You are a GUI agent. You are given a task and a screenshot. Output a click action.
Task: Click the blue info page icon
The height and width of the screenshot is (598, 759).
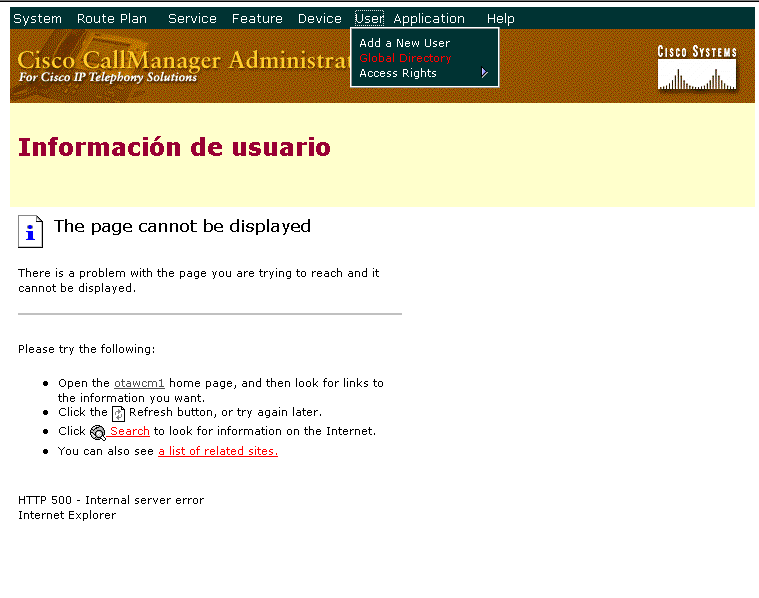pos(30,231)
